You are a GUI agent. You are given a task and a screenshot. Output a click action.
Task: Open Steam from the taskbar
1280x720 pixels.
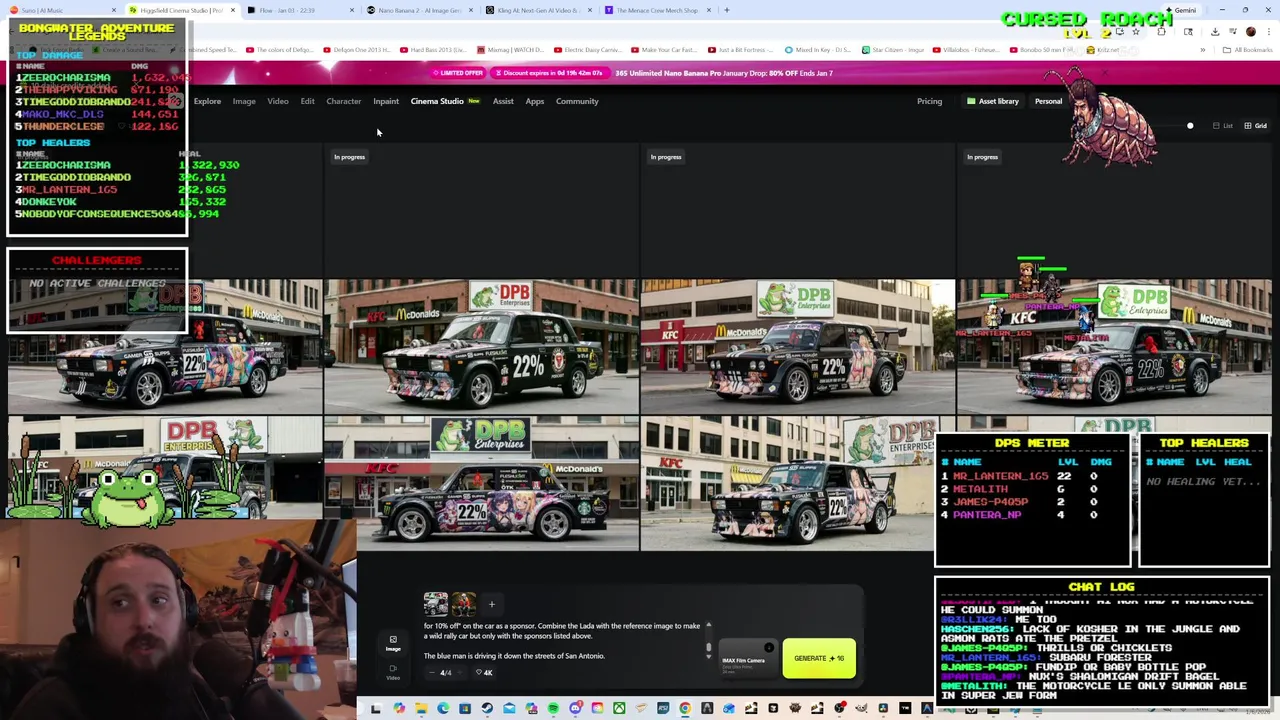[x=487, y=709]
